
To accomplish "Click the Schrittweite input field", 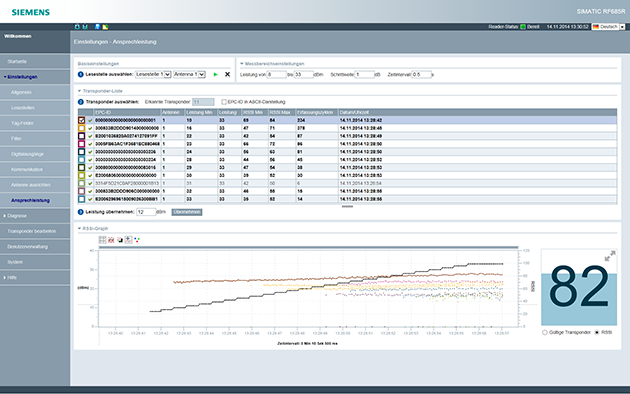I will click(x=364, y=75).
